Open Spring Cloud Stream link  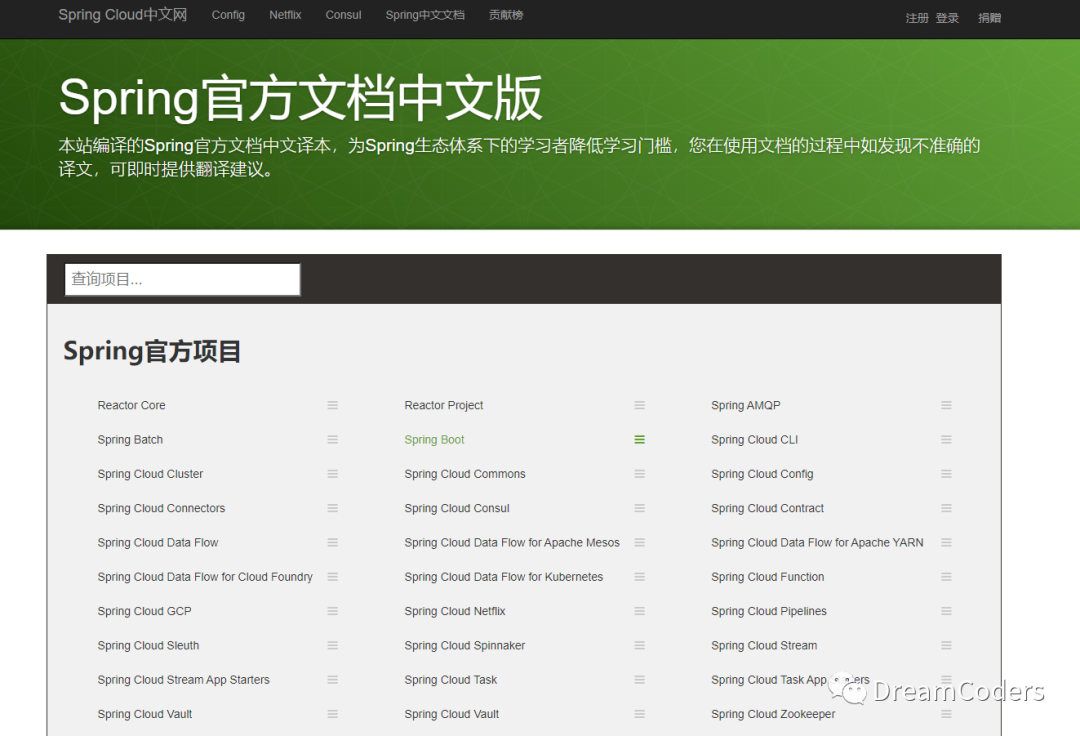[764, 646]
